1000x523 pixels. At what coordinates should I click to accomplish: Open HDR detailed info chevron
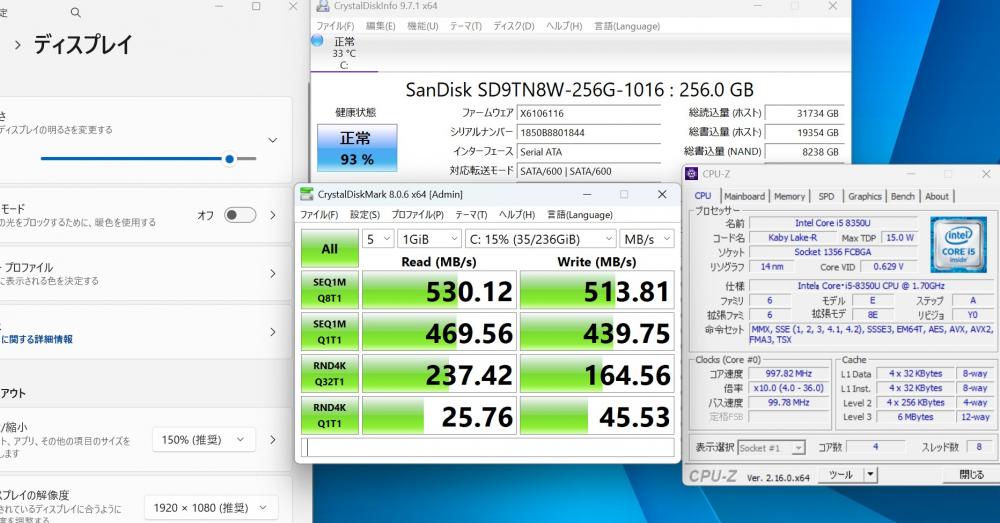point(273,332)
